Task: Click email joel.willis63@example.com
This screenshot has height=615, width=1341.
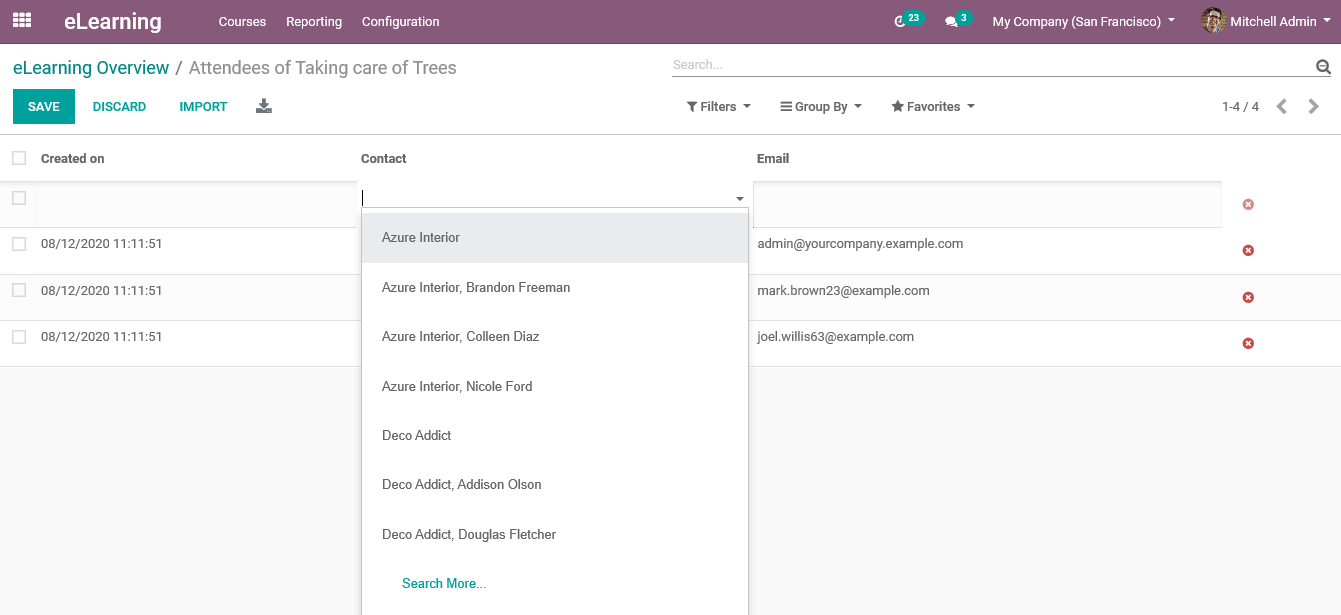Action: (x=835, y=337)
